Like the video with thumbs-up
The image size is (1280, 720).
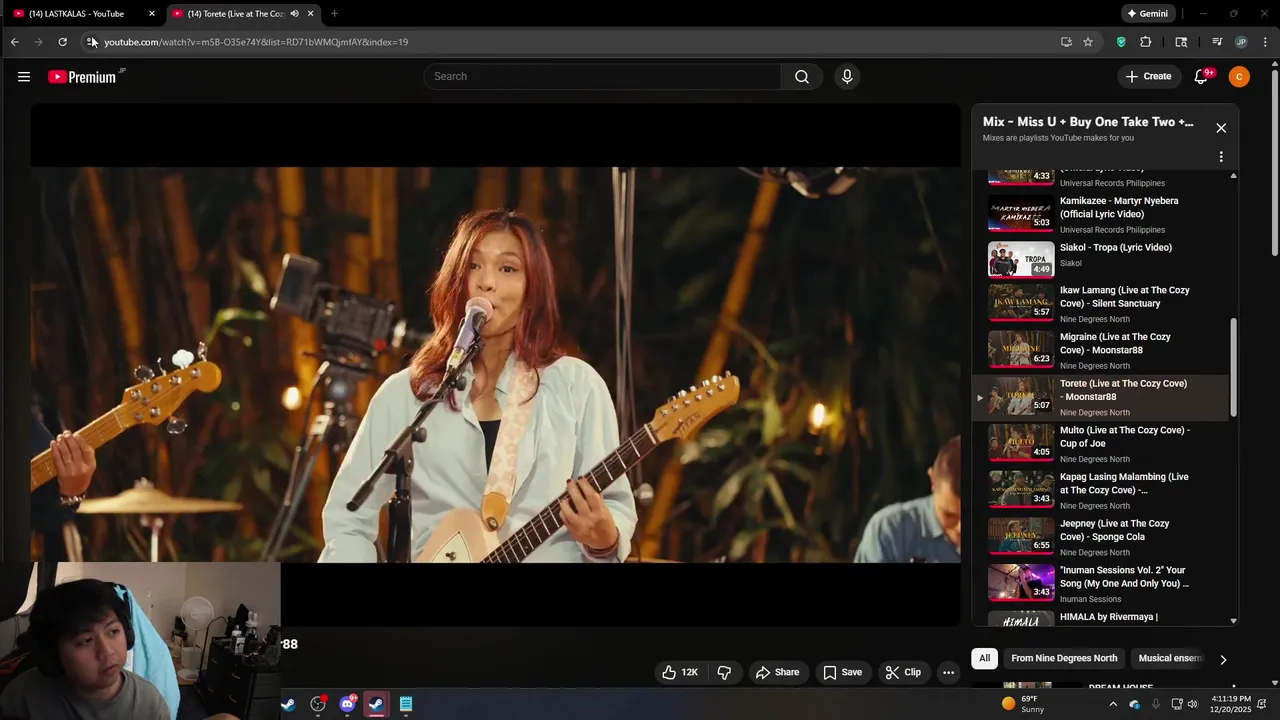point(679,672)
